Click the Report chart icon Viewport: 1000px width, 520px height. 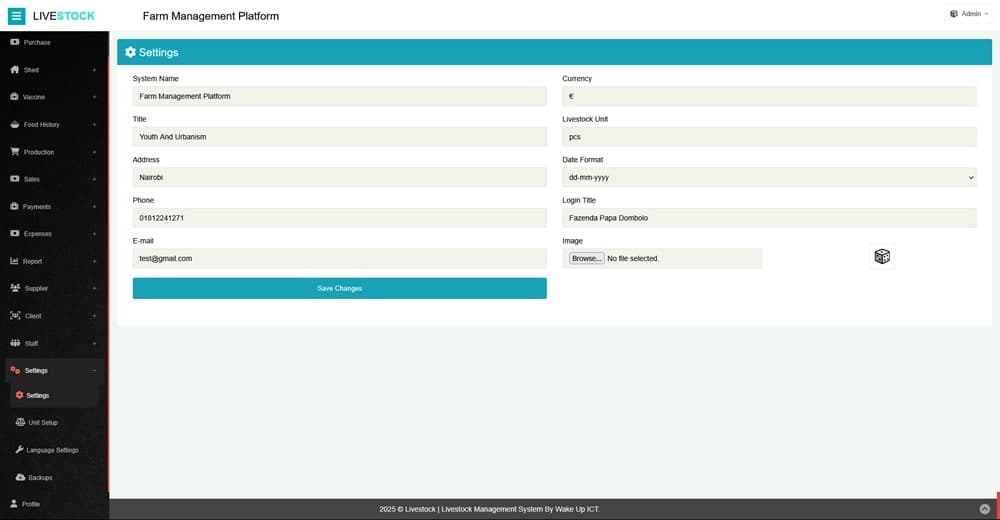click(x=15, y=261)
